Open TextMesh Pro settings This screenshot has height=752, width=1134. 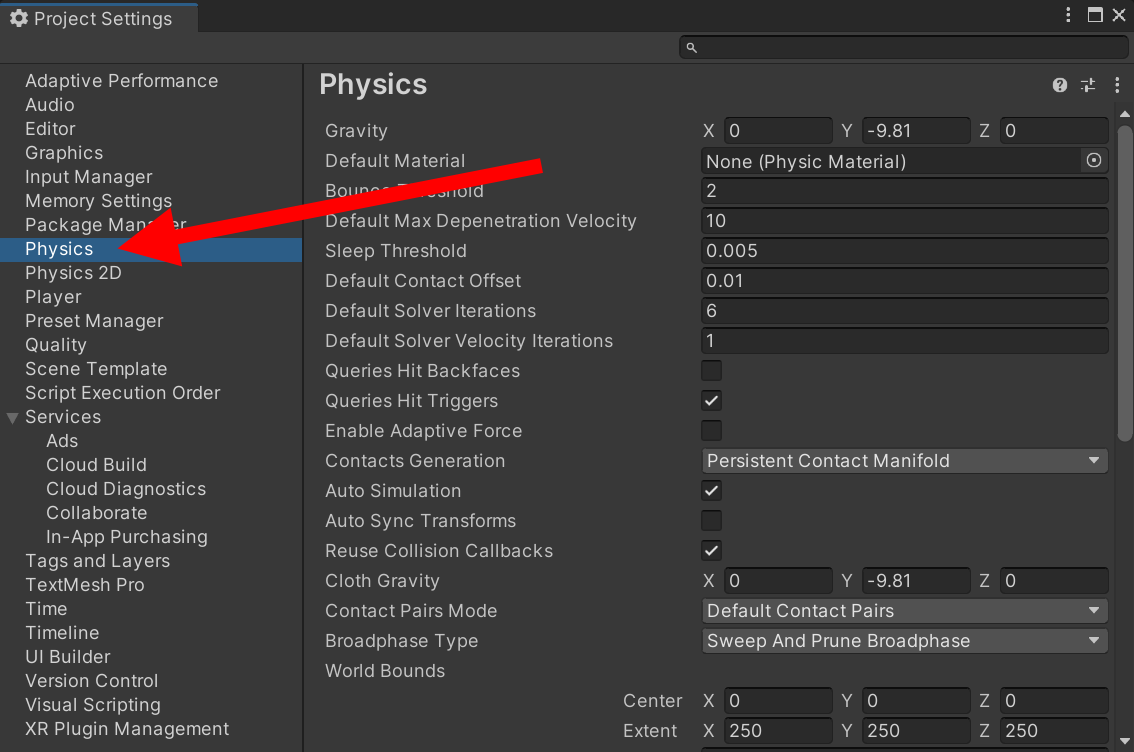[85, 585]
